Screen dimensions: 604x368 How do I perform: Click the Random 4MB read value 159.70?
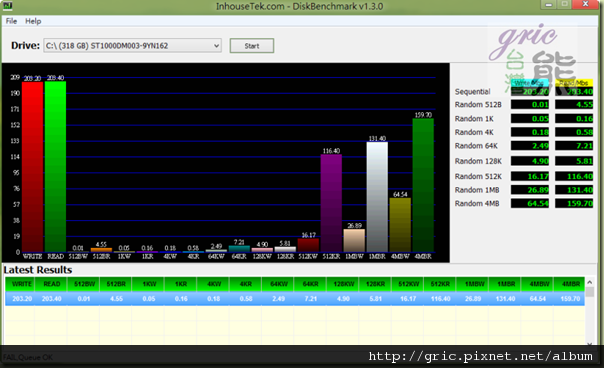click(574, 203)
